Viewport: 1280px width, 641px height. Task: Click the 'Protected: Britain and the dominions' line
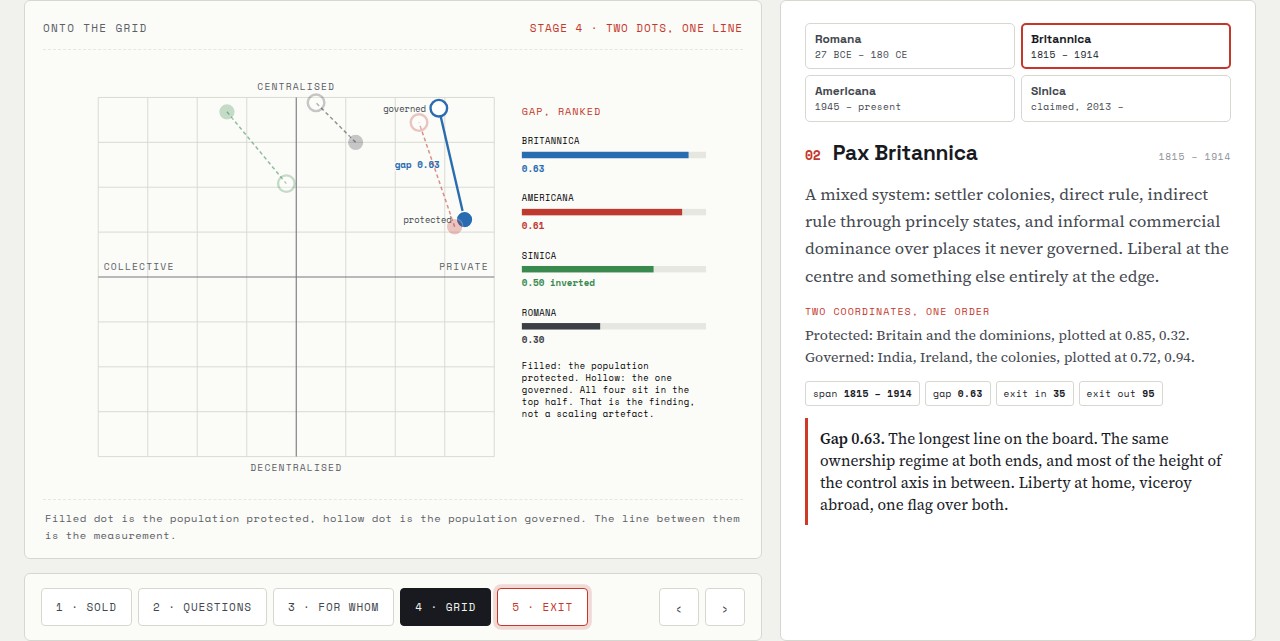coord(997,335)
